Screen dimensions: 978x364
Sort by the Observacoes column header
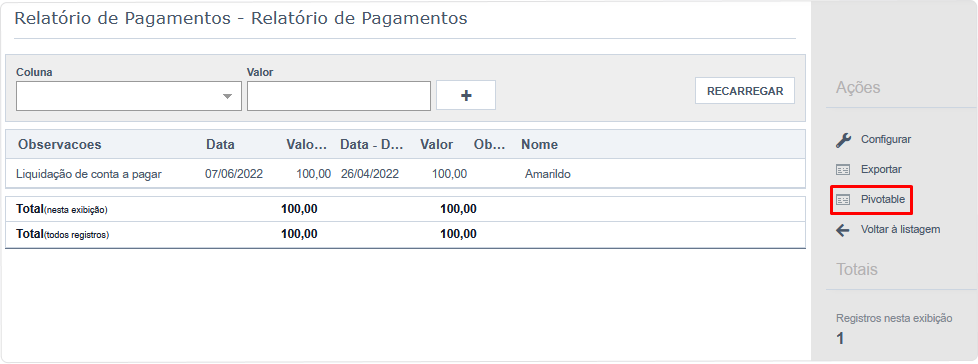(60, 145)
